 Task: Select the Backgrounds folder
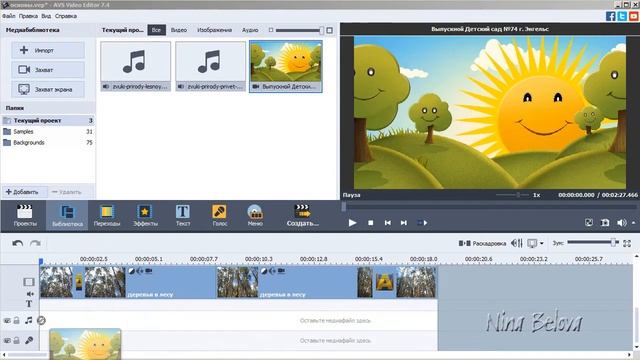48,142
